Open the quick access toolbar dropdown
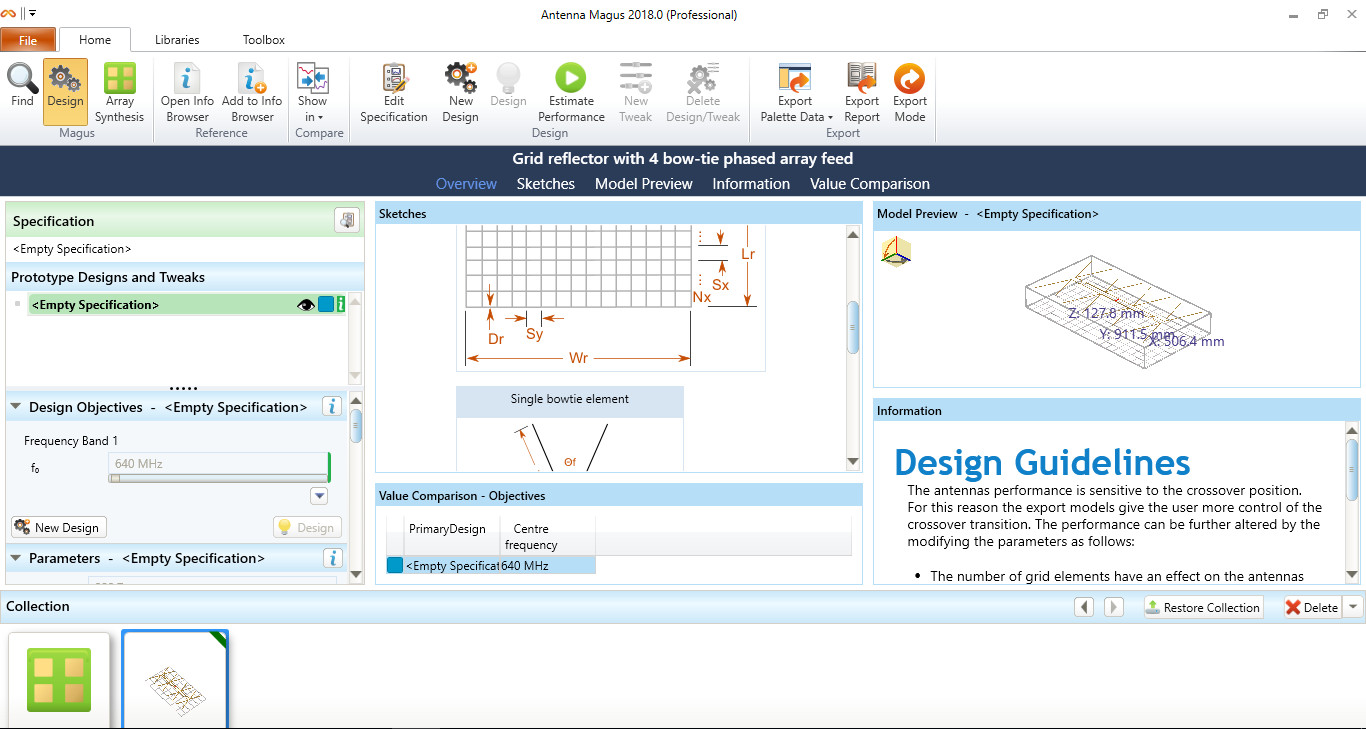 point(32,14)
